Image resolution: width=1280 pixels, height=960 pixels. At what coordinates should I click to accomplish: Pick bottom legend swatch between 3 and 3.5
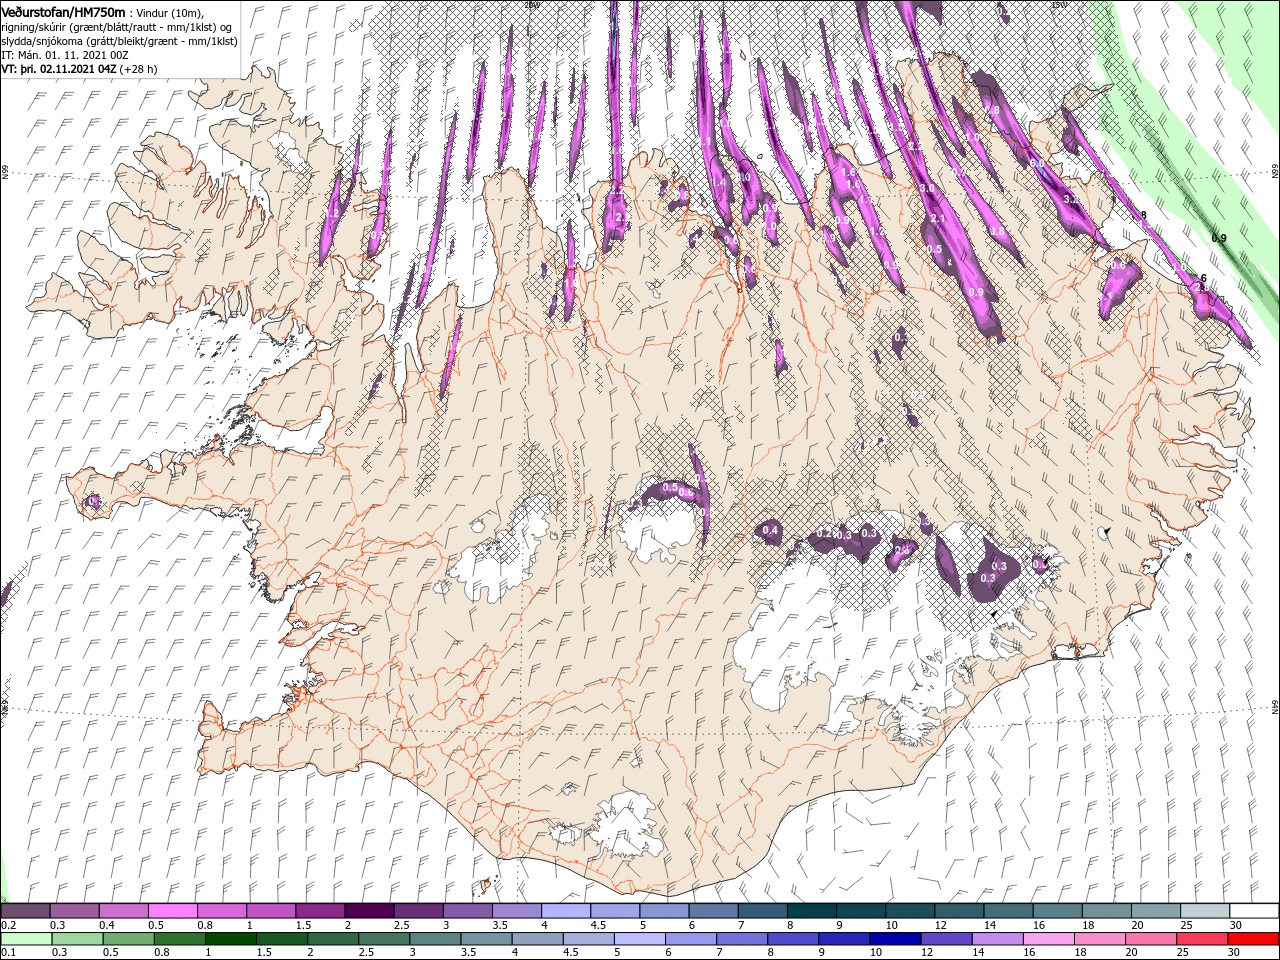point(435,939)
